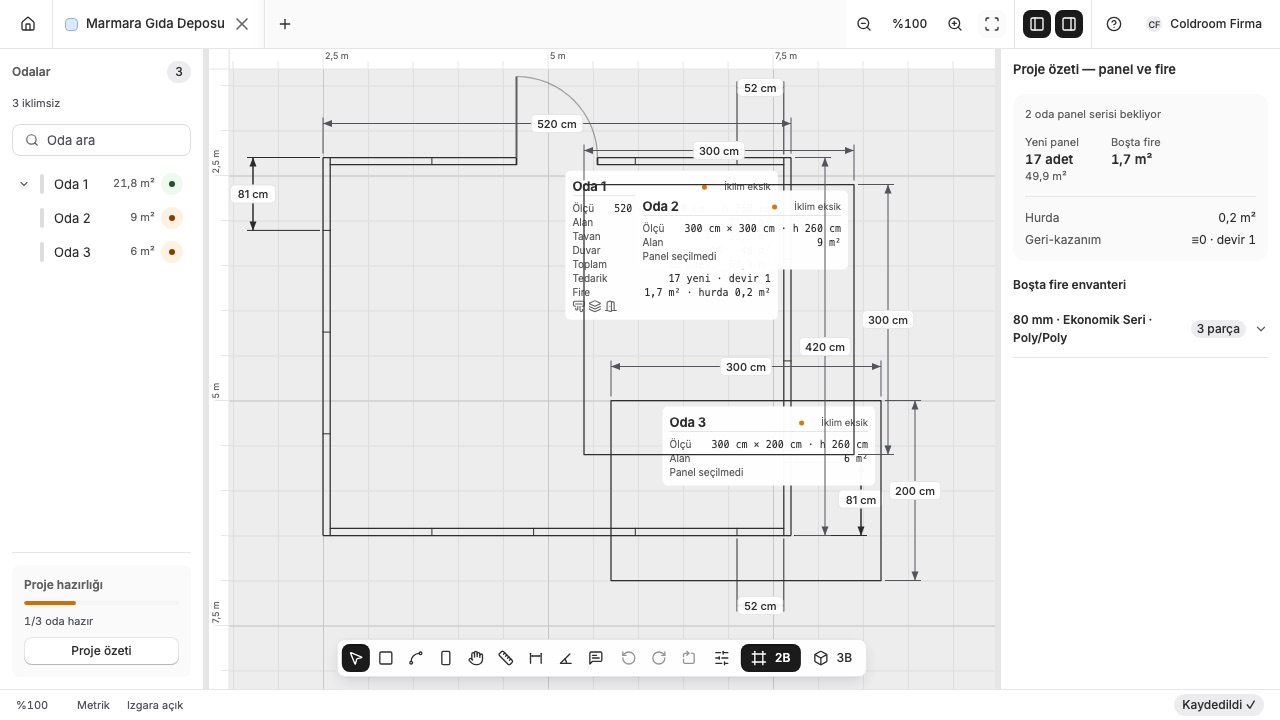Click the Proje özeti button
This screenshot has width=1280, height=720.
101,651
